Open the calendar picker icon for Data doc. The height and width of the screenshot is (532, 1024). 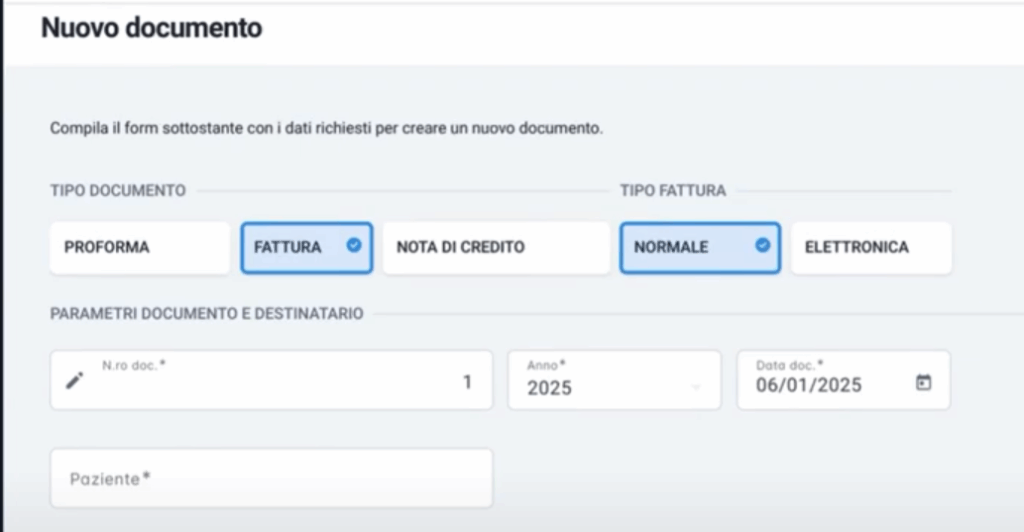[x=923, y=382]
